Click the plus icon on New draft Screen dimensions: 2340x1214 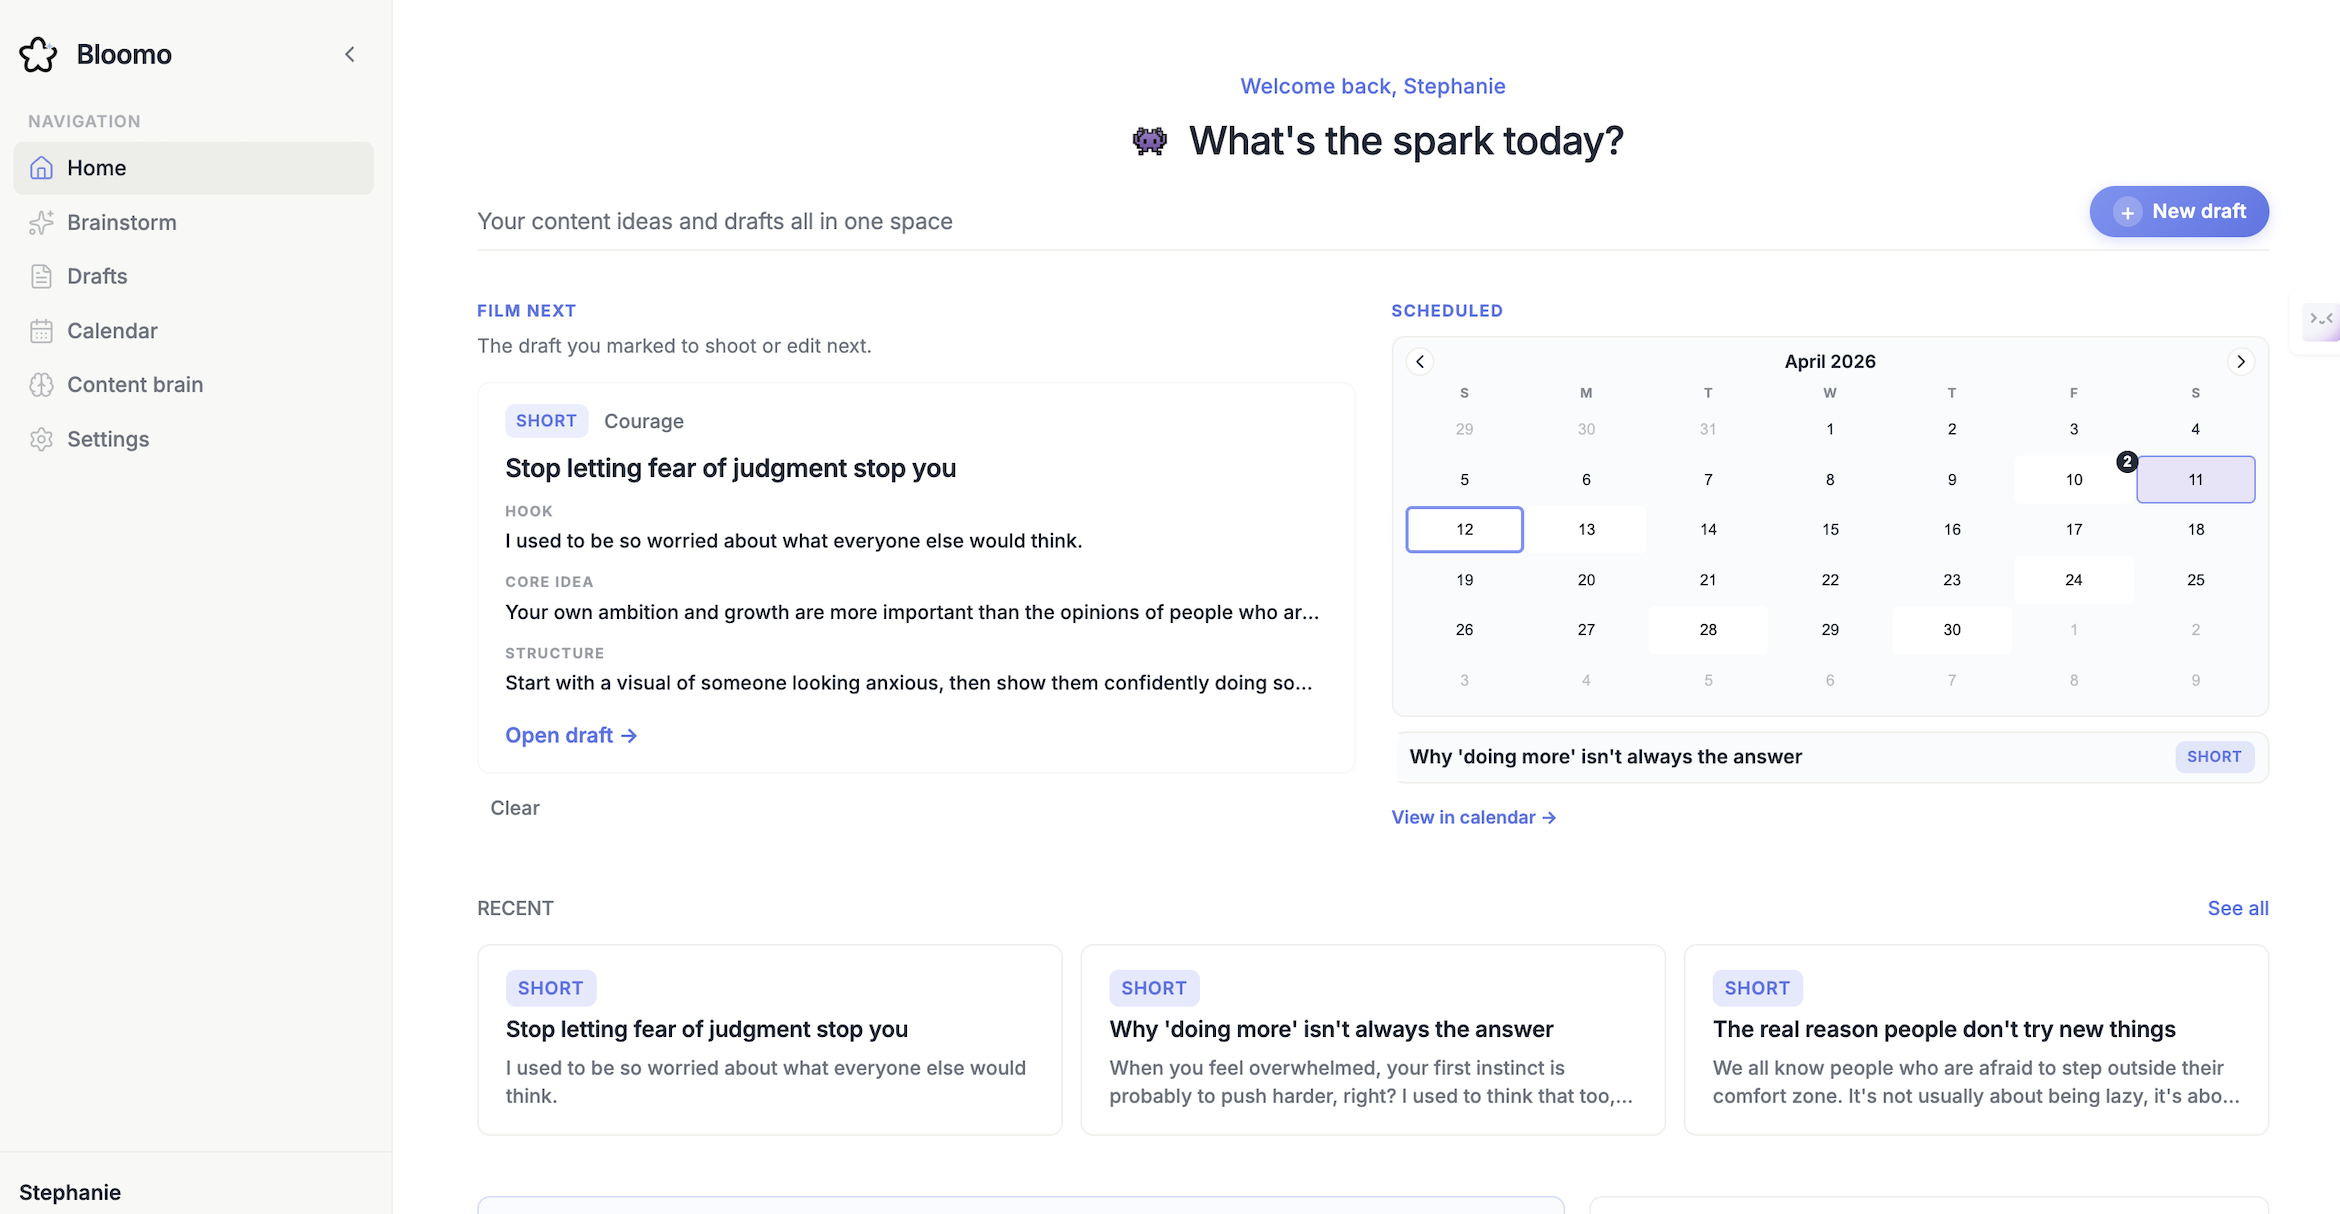(2126, 211)
